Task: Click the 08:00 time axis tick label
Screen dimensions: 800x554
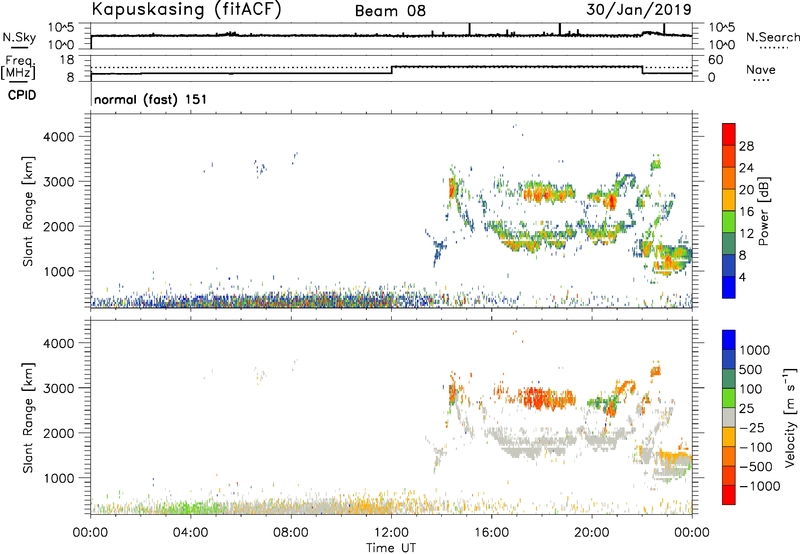Action: [291, 533]
